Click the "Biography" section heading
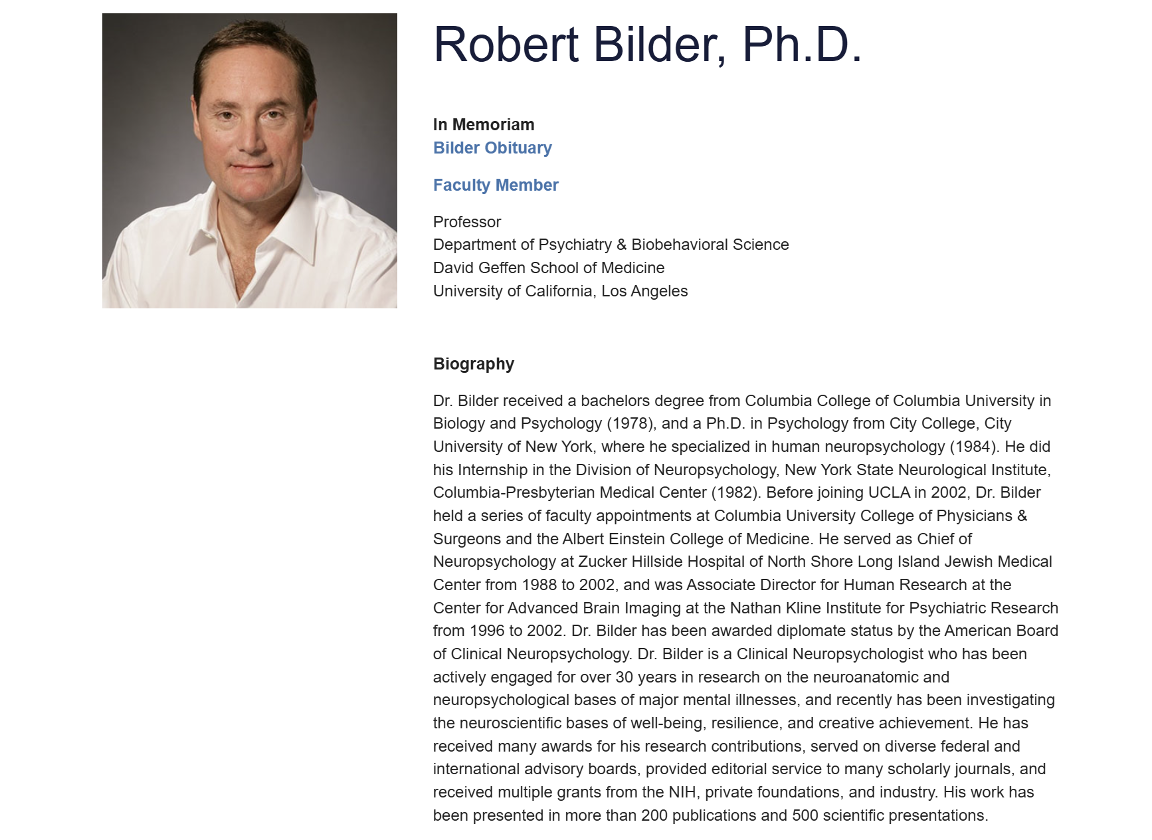This screenshot has height=840, width=1152. point(473,364)
